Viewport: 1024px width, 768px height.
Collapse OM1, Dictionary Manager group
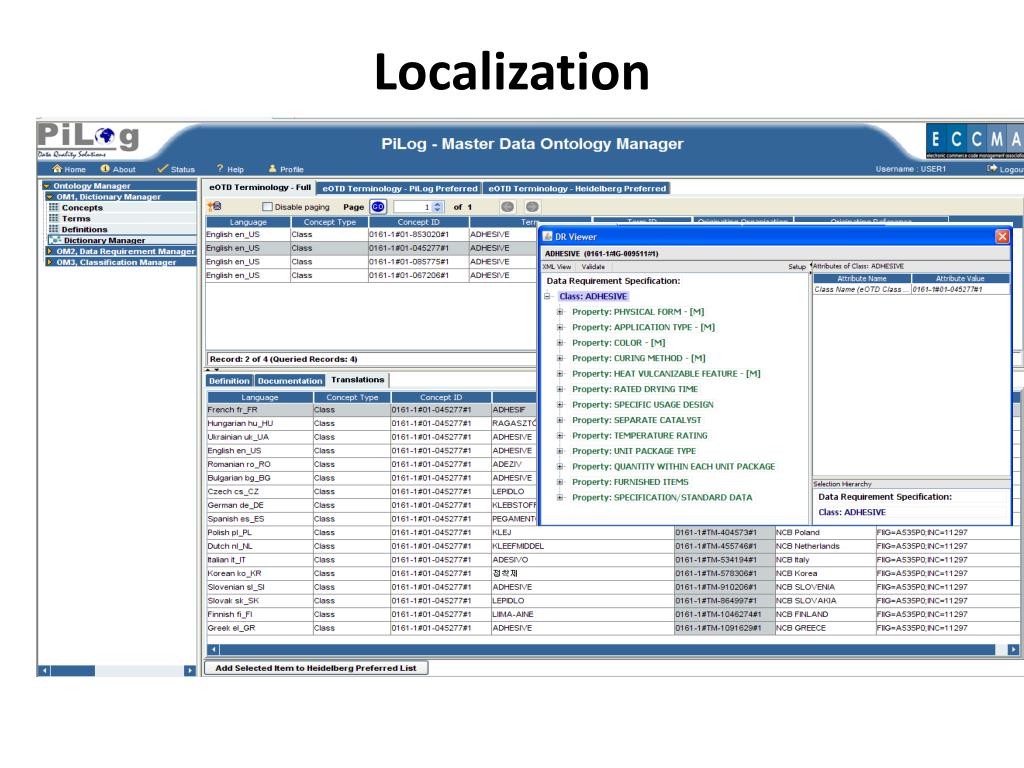50,197
